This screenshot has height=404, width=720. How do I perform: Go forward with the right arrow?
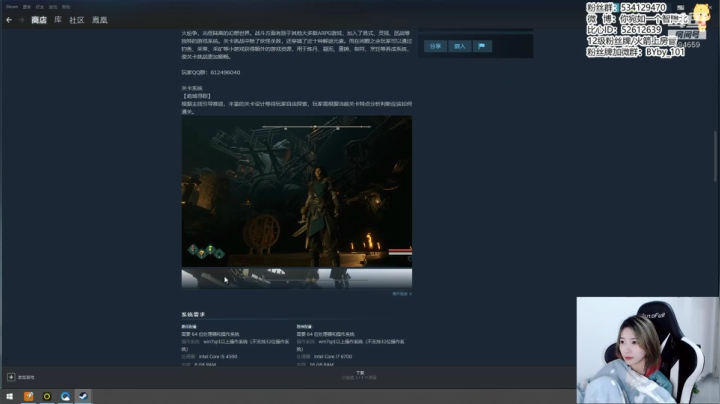[x=21, y=20]
